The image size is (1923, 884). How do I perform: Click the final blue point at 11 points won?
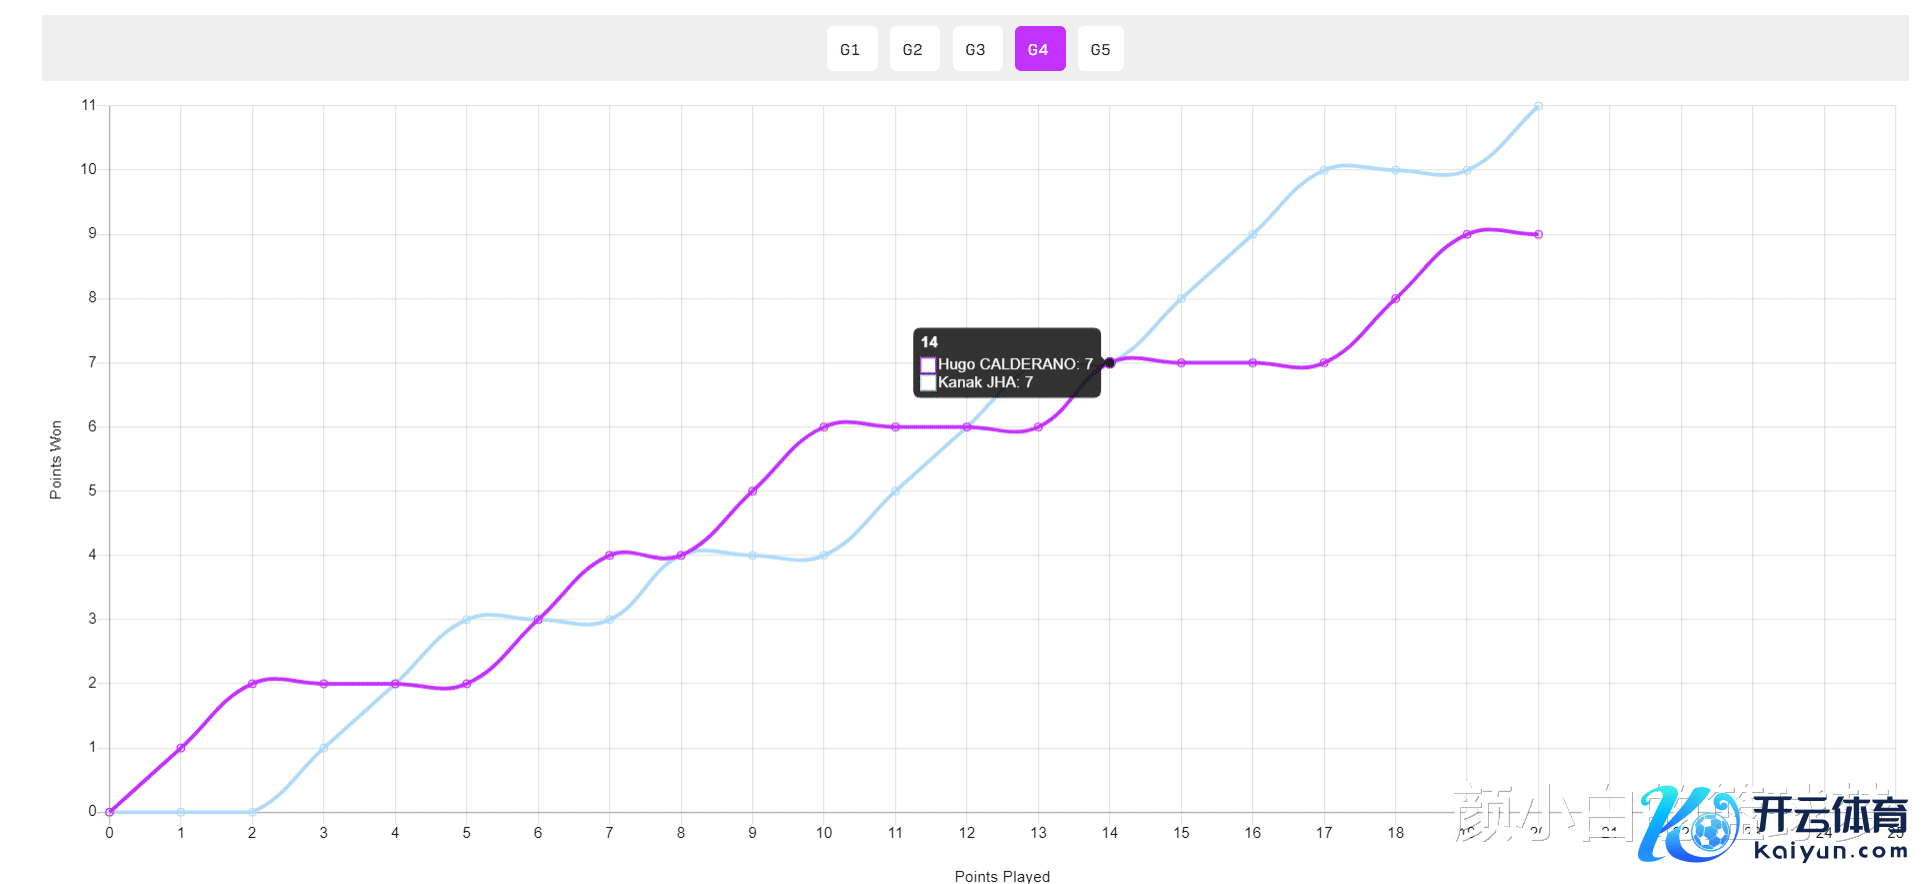pyautogui.click(x=1538, y=106)
